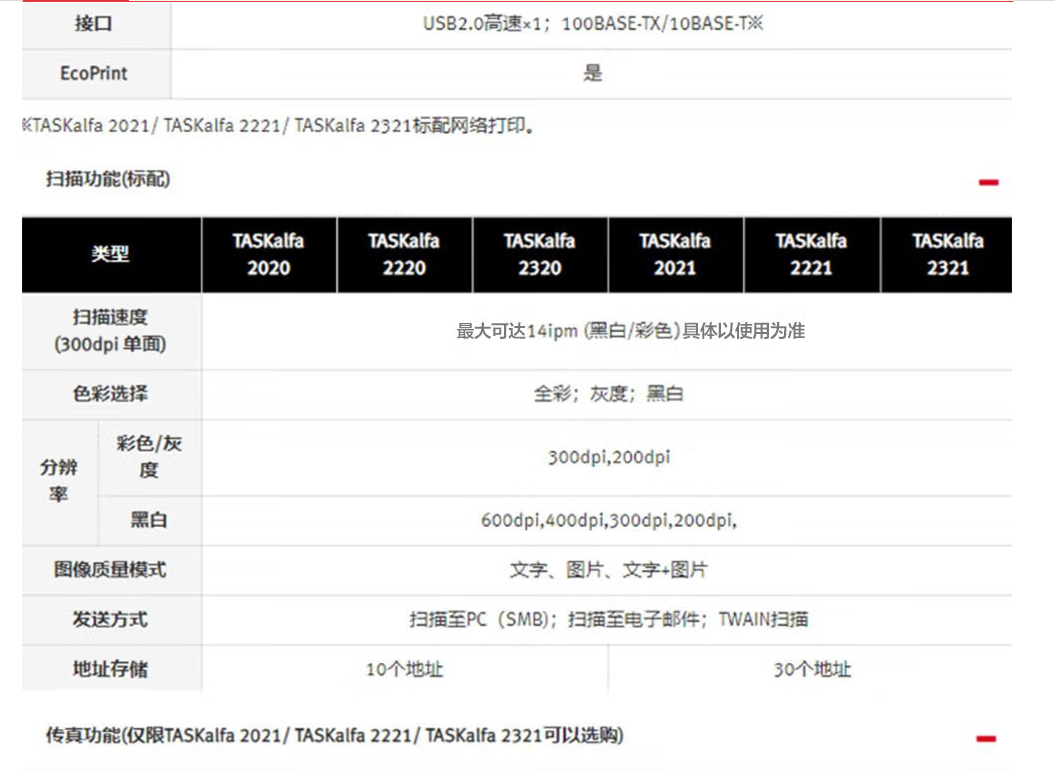Select the 黑白 resolution sub-row label

[149, 520]
